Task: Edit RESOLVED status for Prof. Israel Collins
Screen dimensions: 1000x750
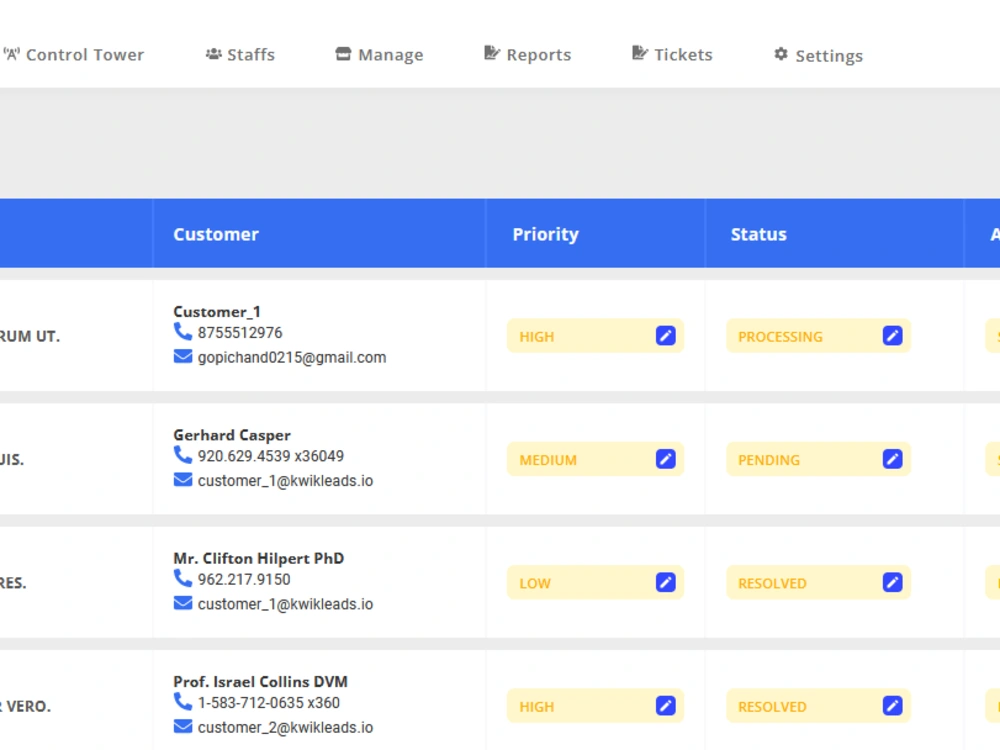Action: tap(892, 705)
